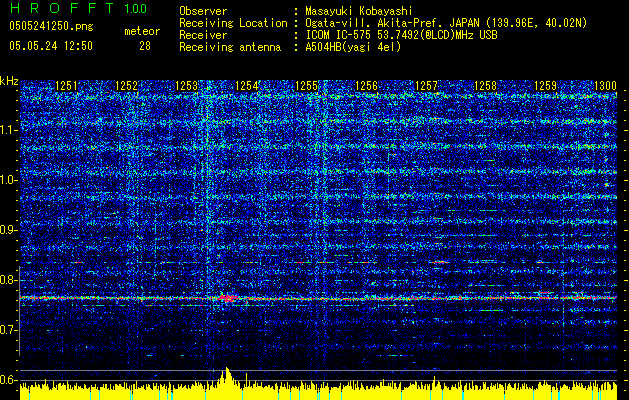The image size is (629, 400).
Task: Click the 0.9 kHz axis label
Action: click(x=8, y=230)
